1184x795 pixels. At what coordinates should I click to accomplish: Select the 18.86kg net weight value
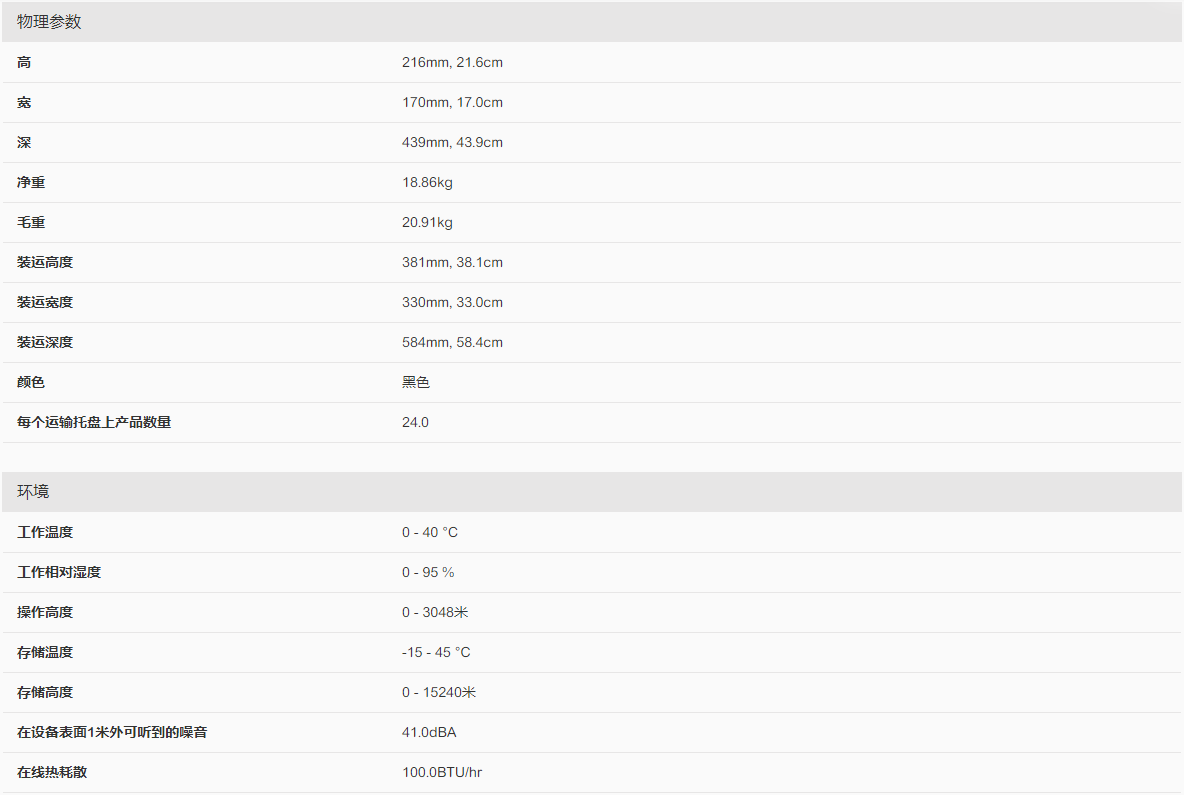pyautogui.click(x=427, y=182)
